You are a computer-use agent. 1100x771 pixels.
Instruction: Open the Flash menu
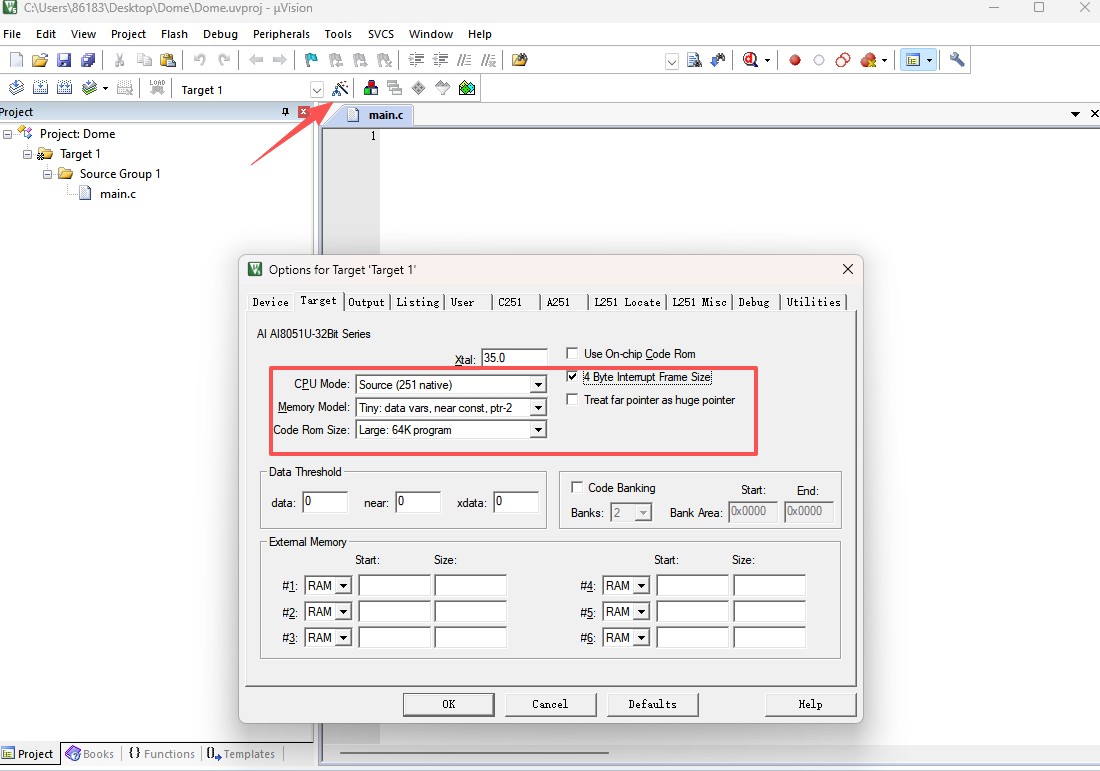click(174, 34)
